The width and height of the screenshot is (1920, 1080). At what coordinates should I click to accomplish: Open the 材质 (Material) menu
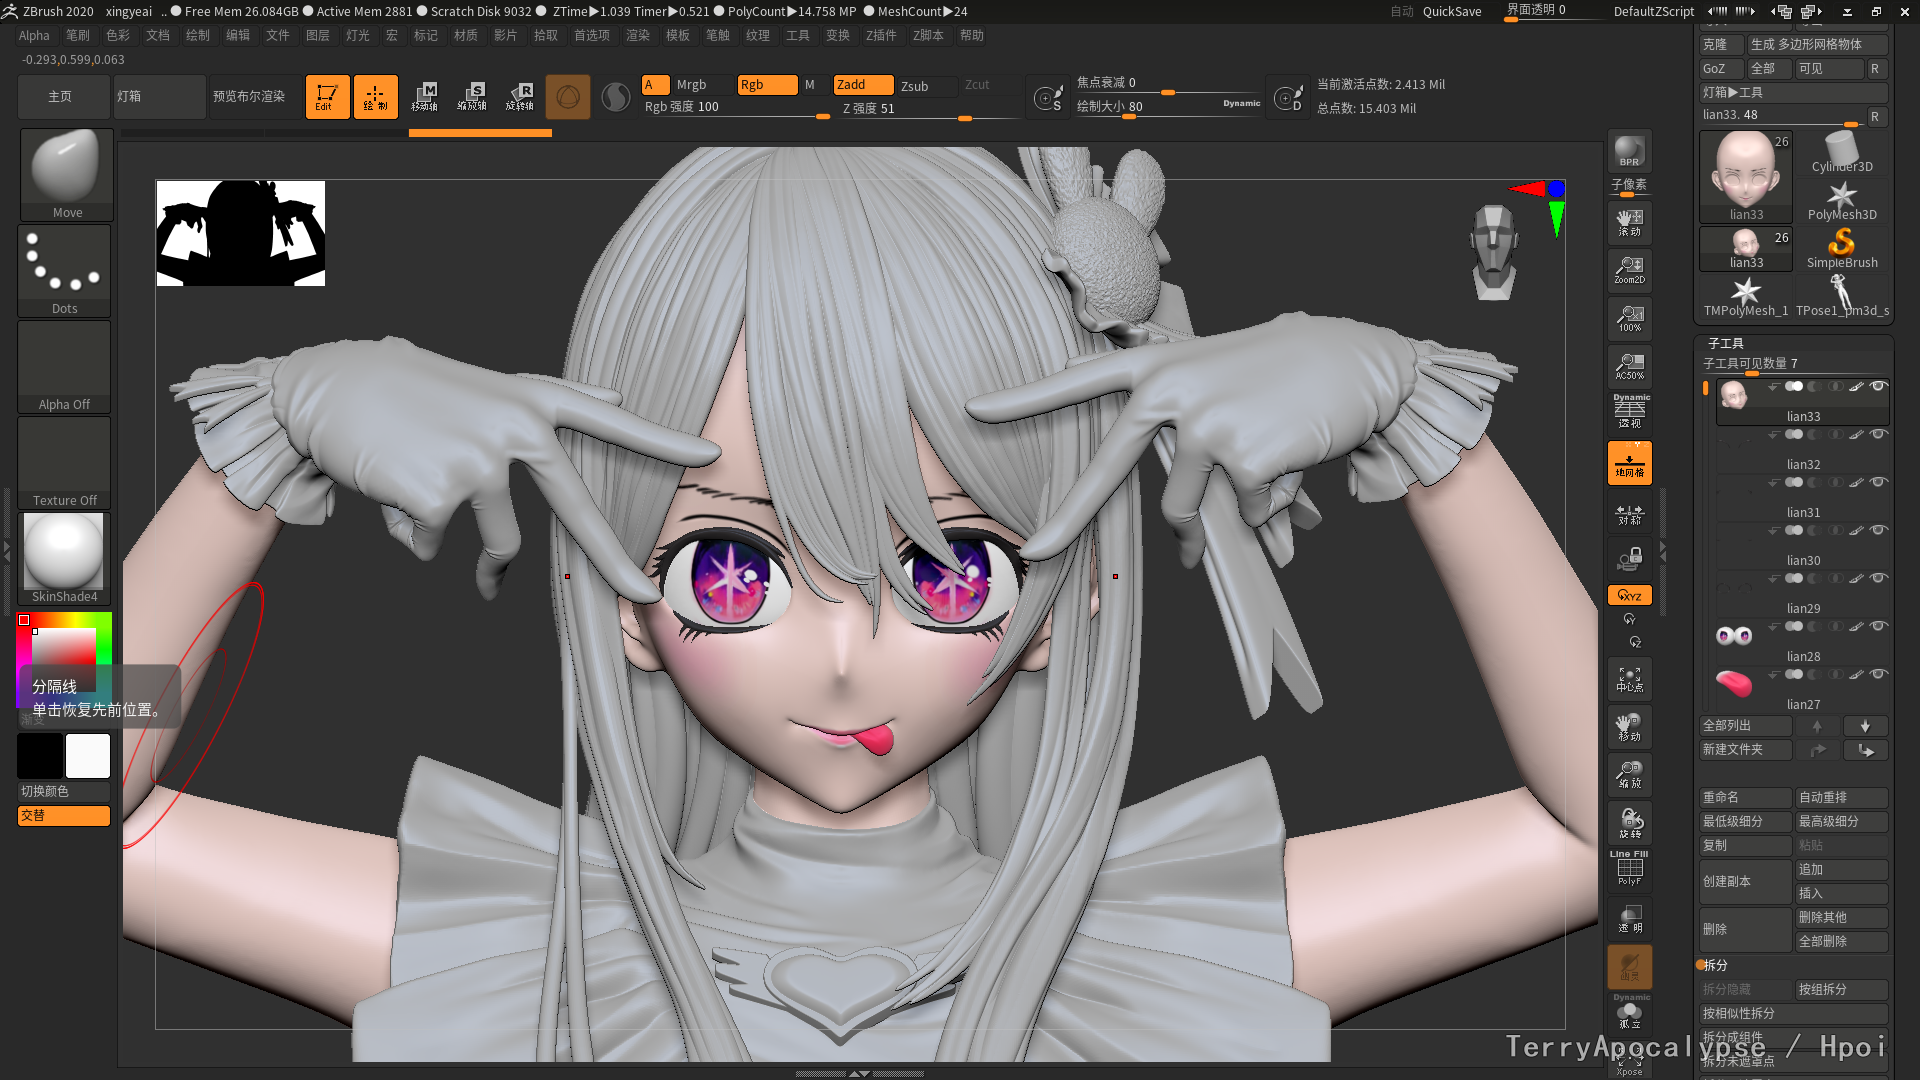pyautogui.click(x=465, y=35)
